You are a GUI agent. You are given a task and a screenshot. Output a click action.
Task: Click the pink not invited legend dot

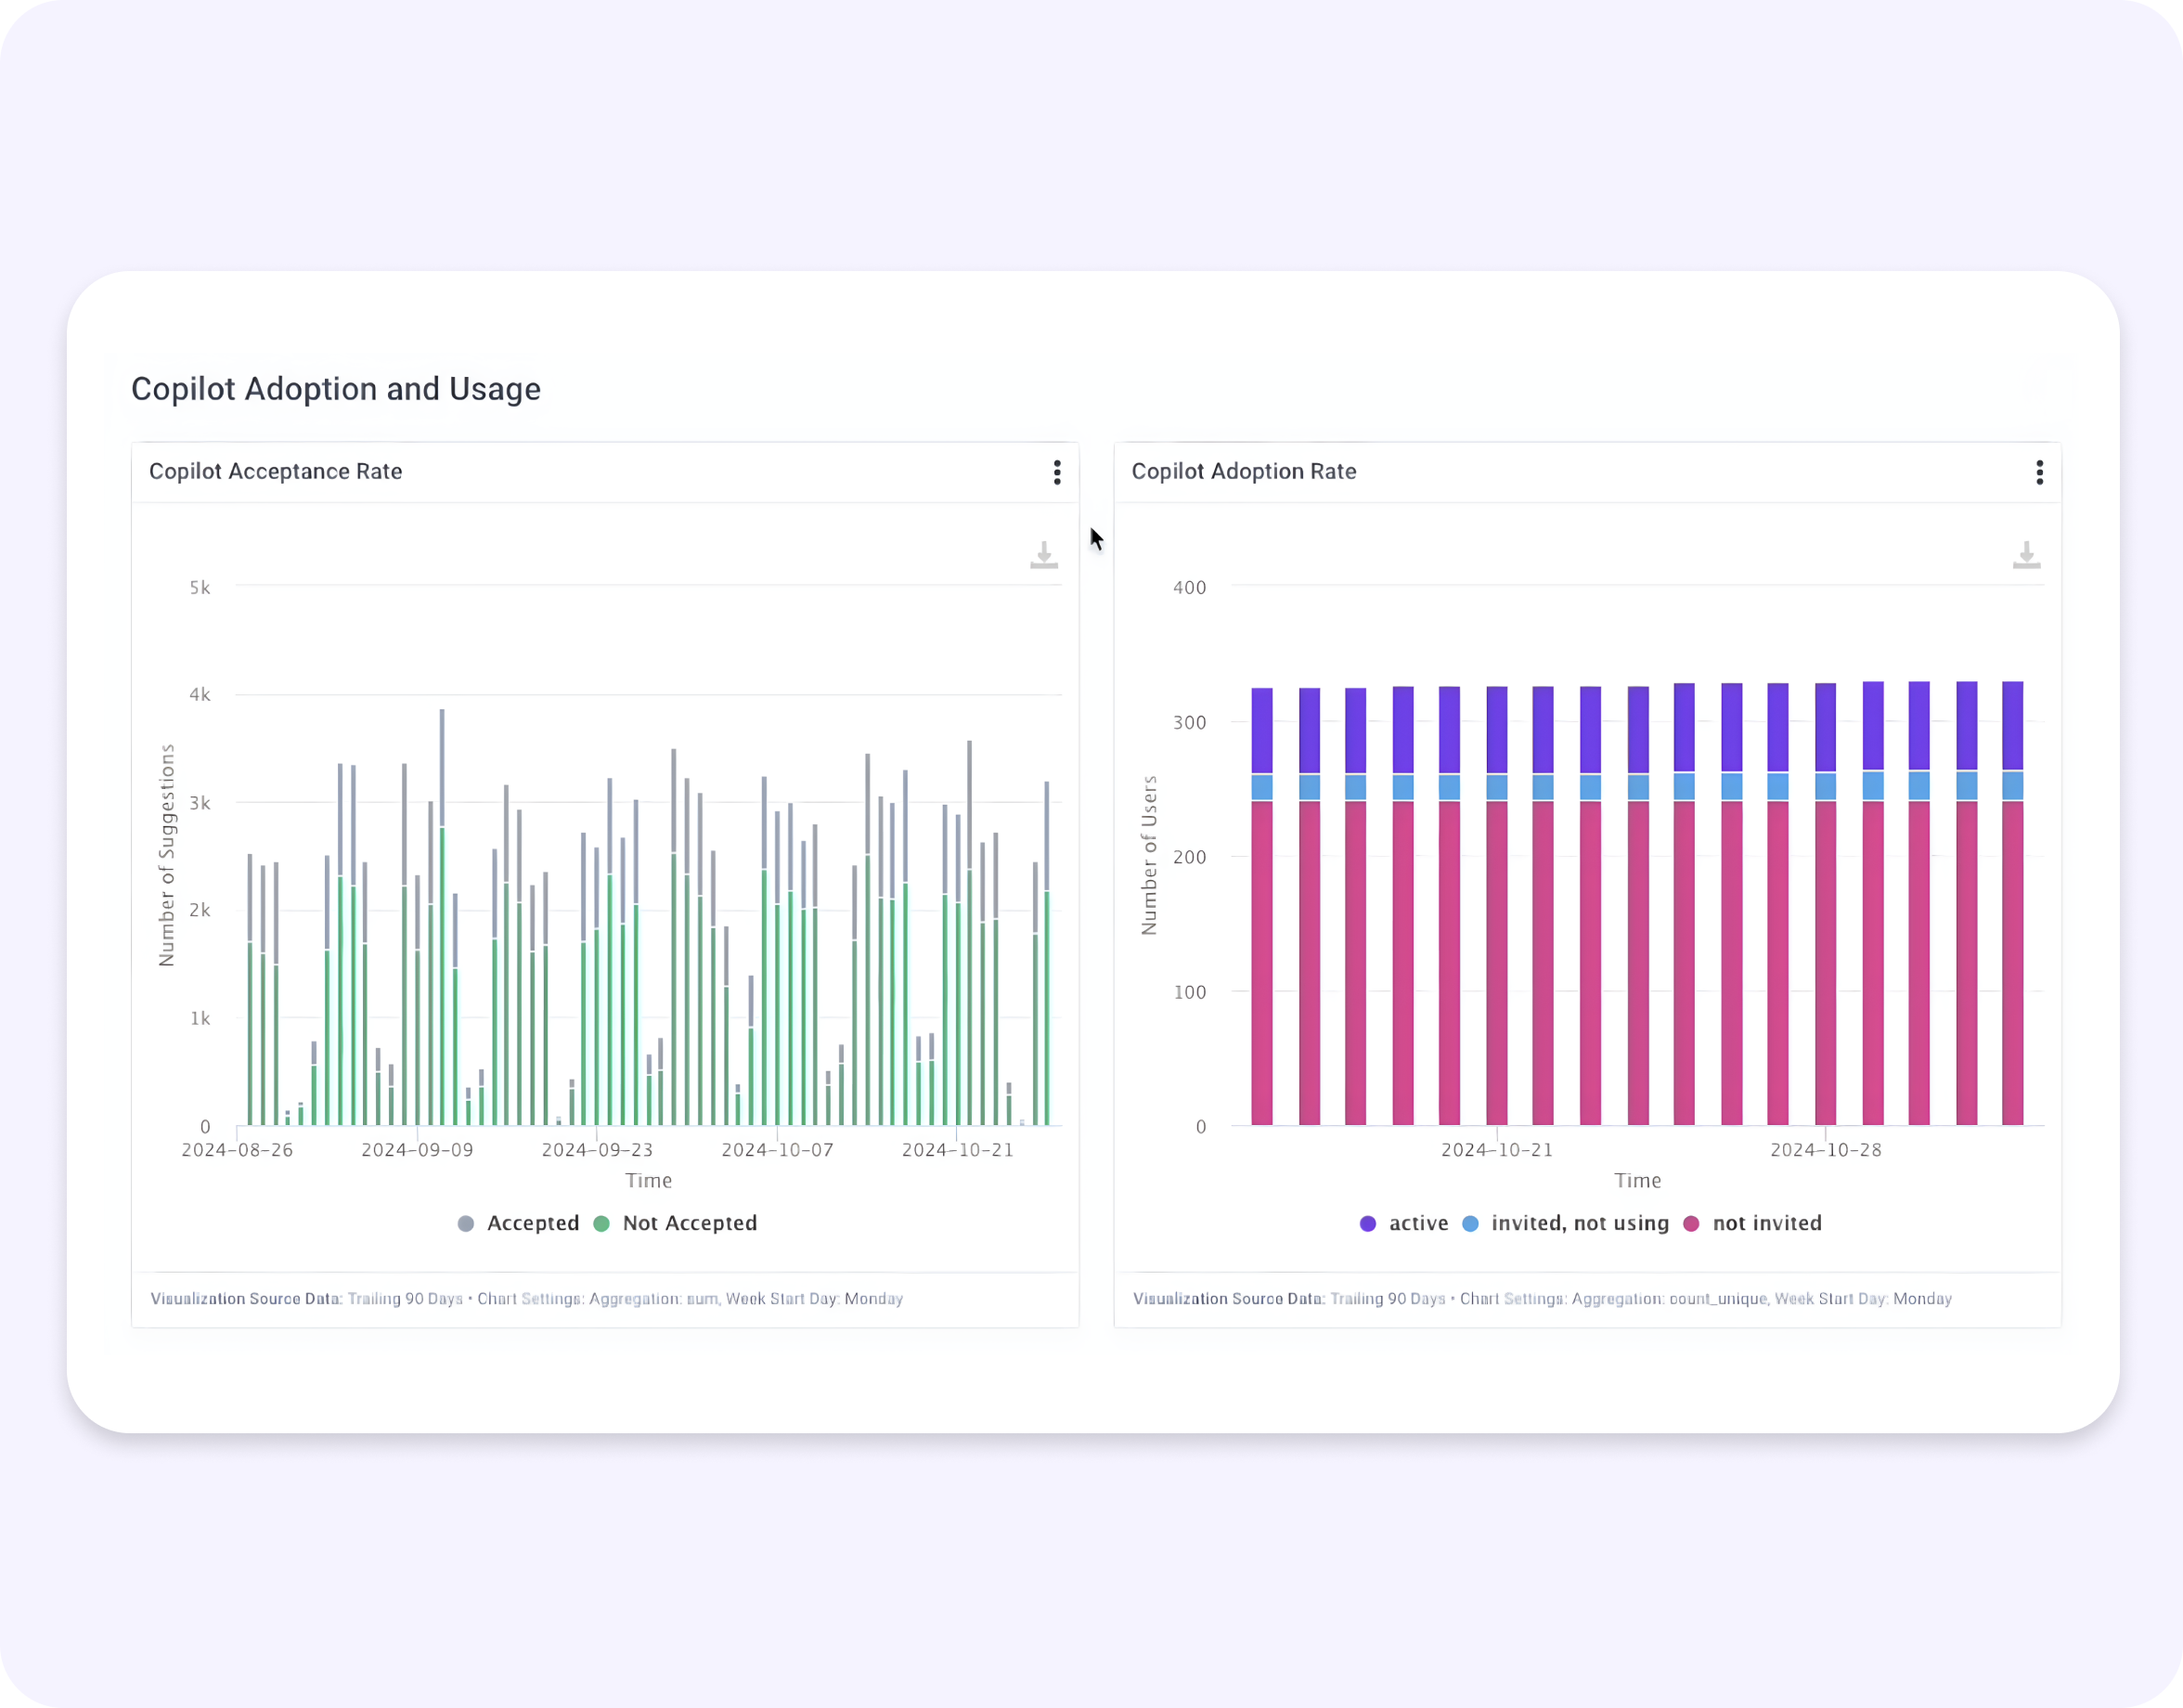1690,1223
